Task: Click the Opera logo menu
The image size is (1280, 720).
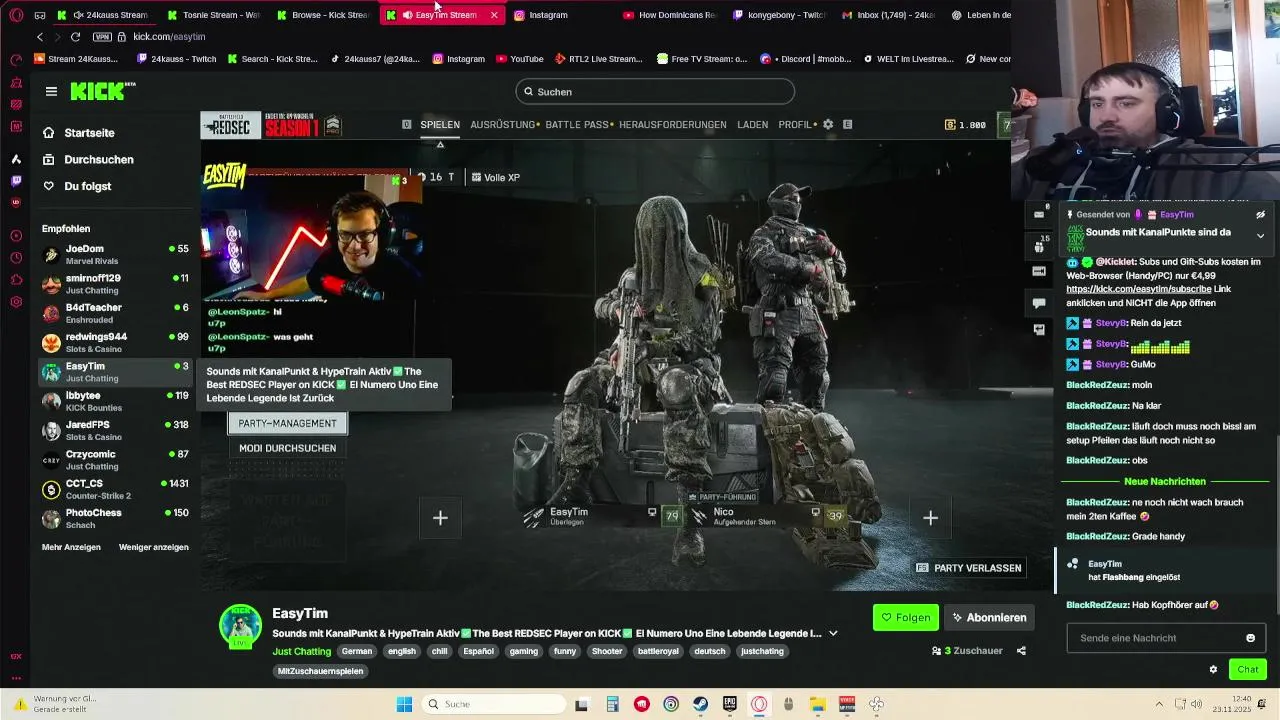Action: tap(16, 15)
